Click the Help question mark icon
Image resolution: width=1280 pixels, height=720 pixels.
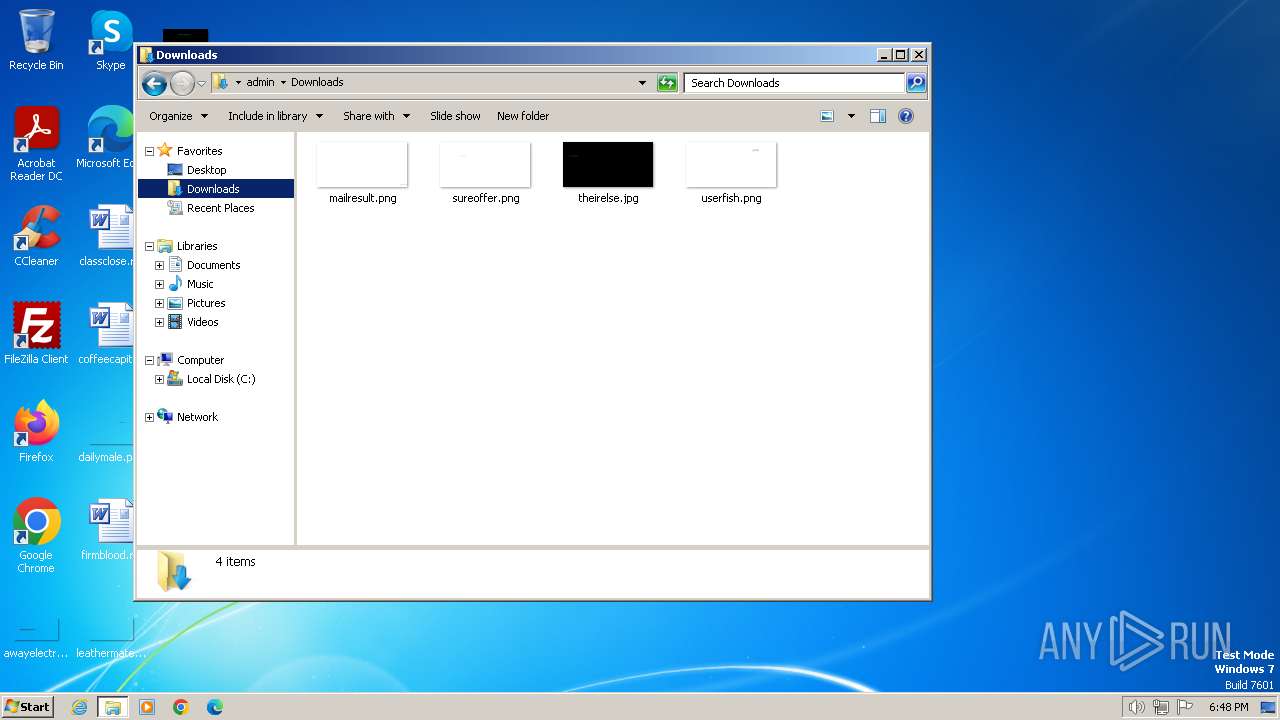point(906,116)
